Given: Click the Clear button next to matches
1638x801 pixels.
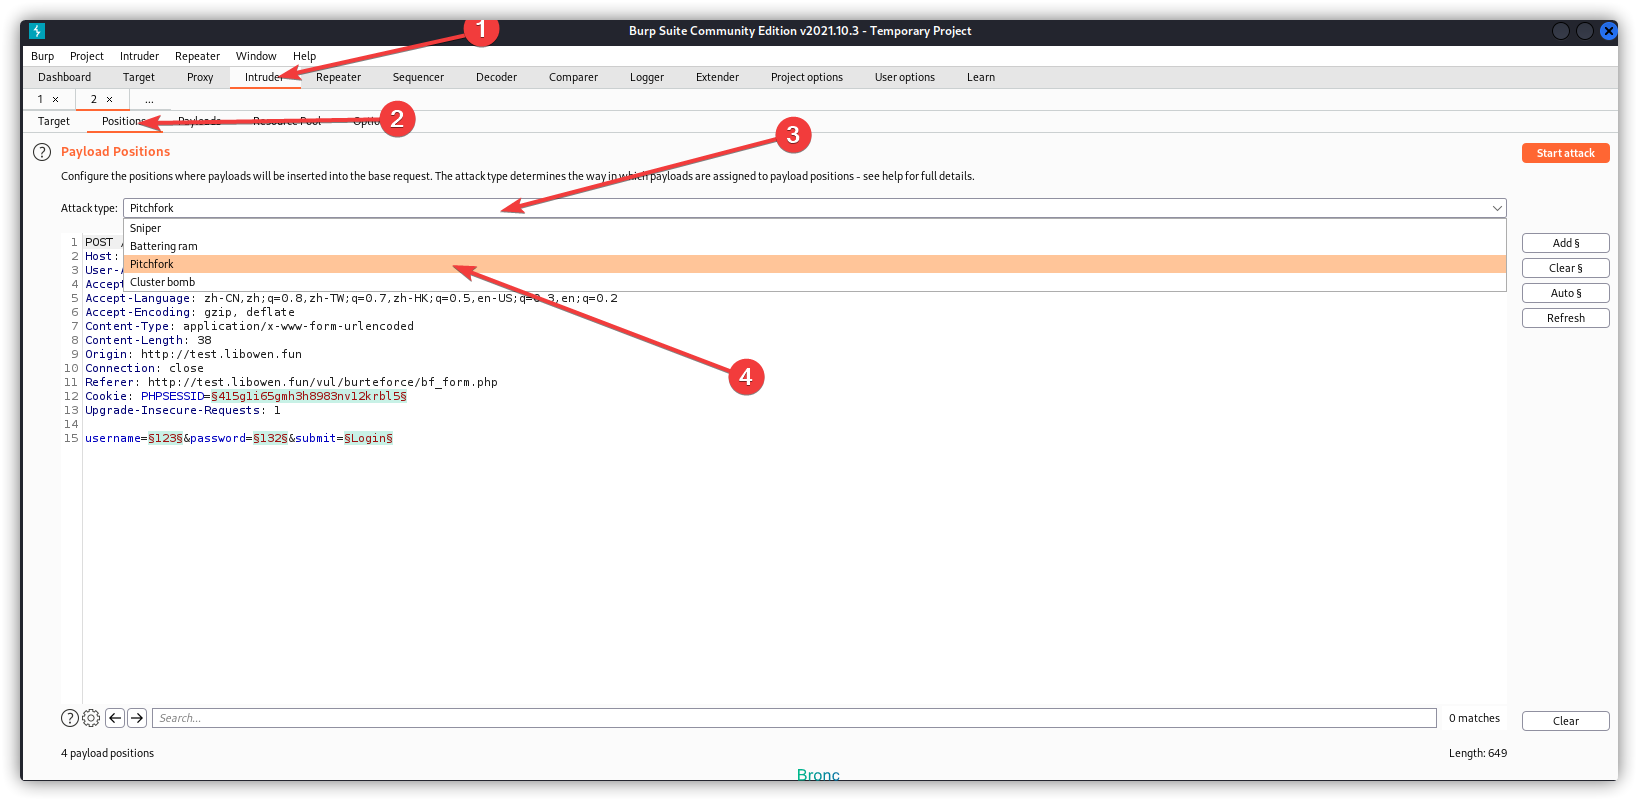Looking at the screenshot, I should (x=1566, y=721).
